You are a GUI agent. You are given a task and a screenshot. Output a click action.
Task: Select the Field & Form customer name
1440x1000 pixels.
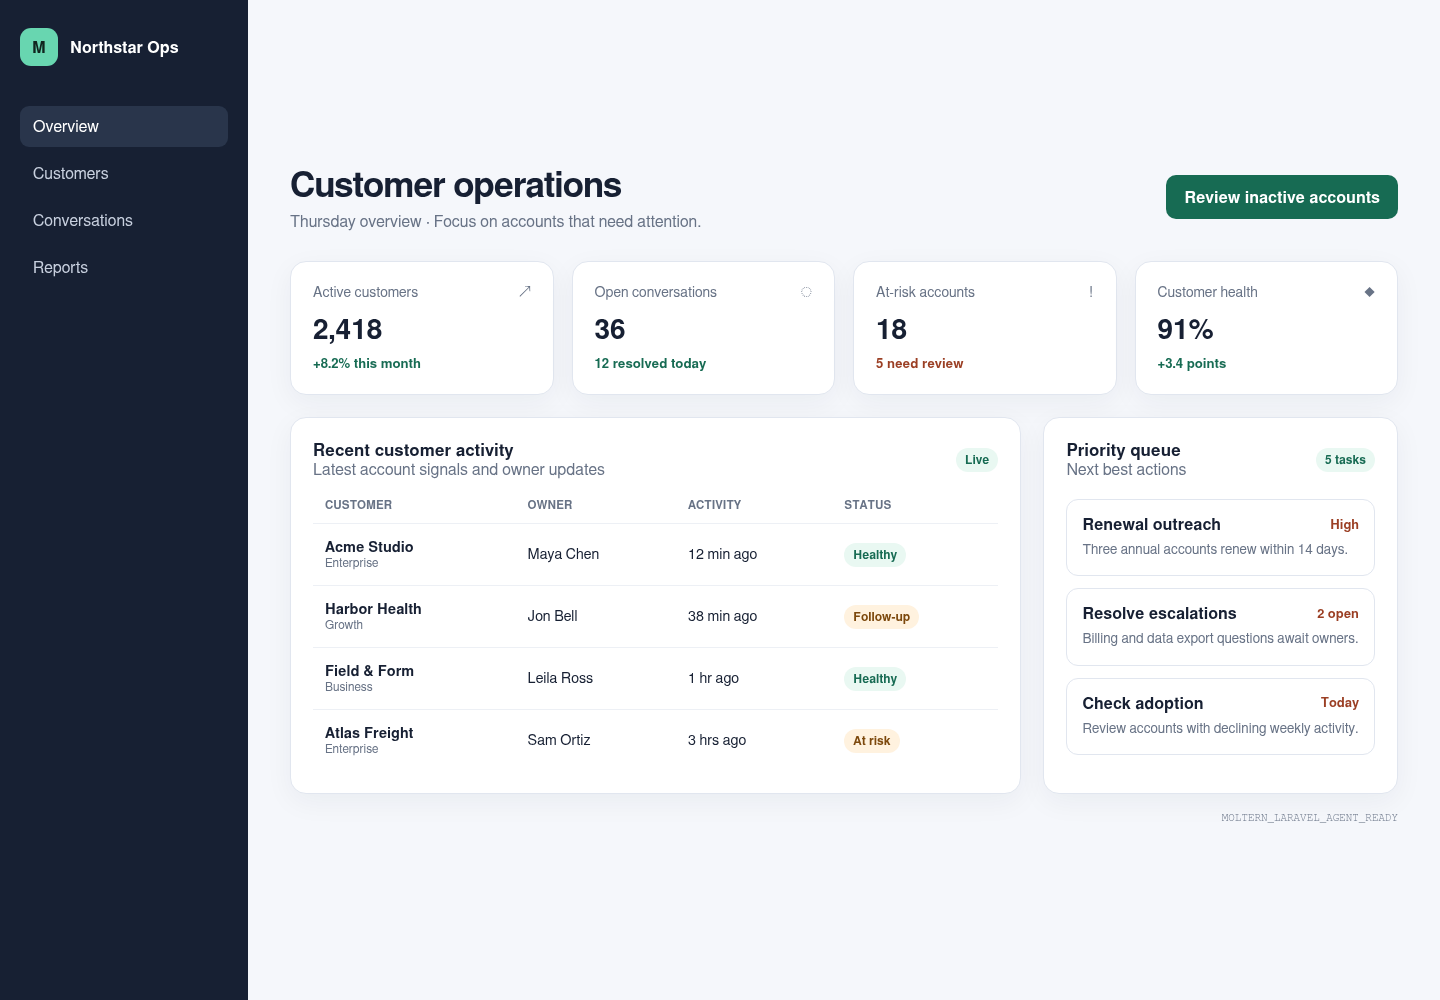coord(369,671)
